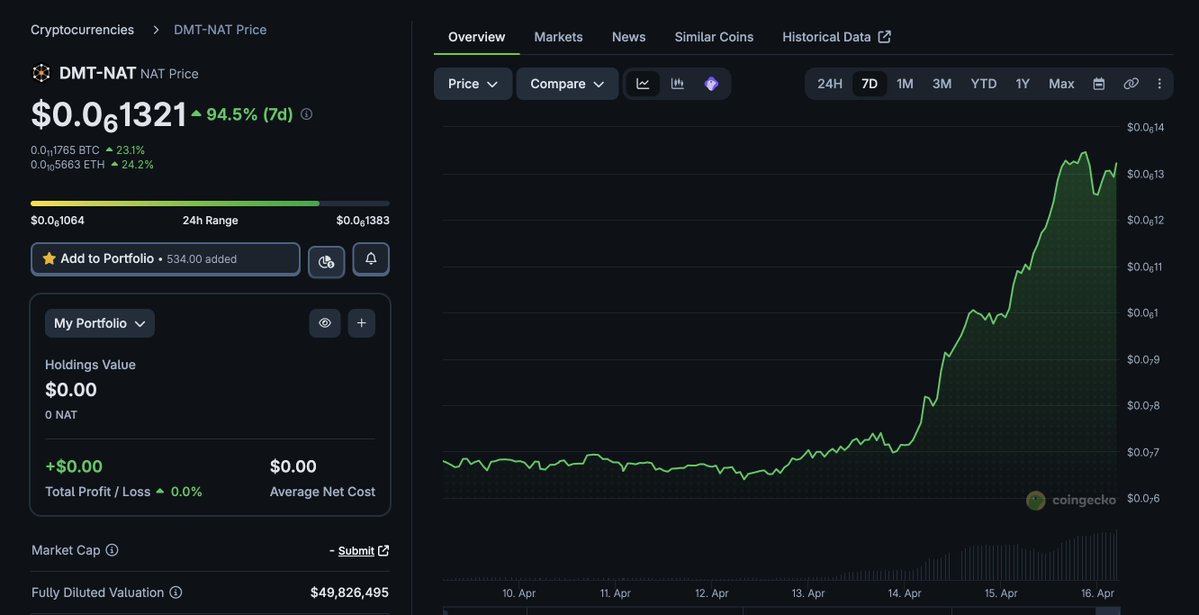Switch to candlestick chart icon
Viewport: 1199px width, 615px height.
(x=677, y=84)
